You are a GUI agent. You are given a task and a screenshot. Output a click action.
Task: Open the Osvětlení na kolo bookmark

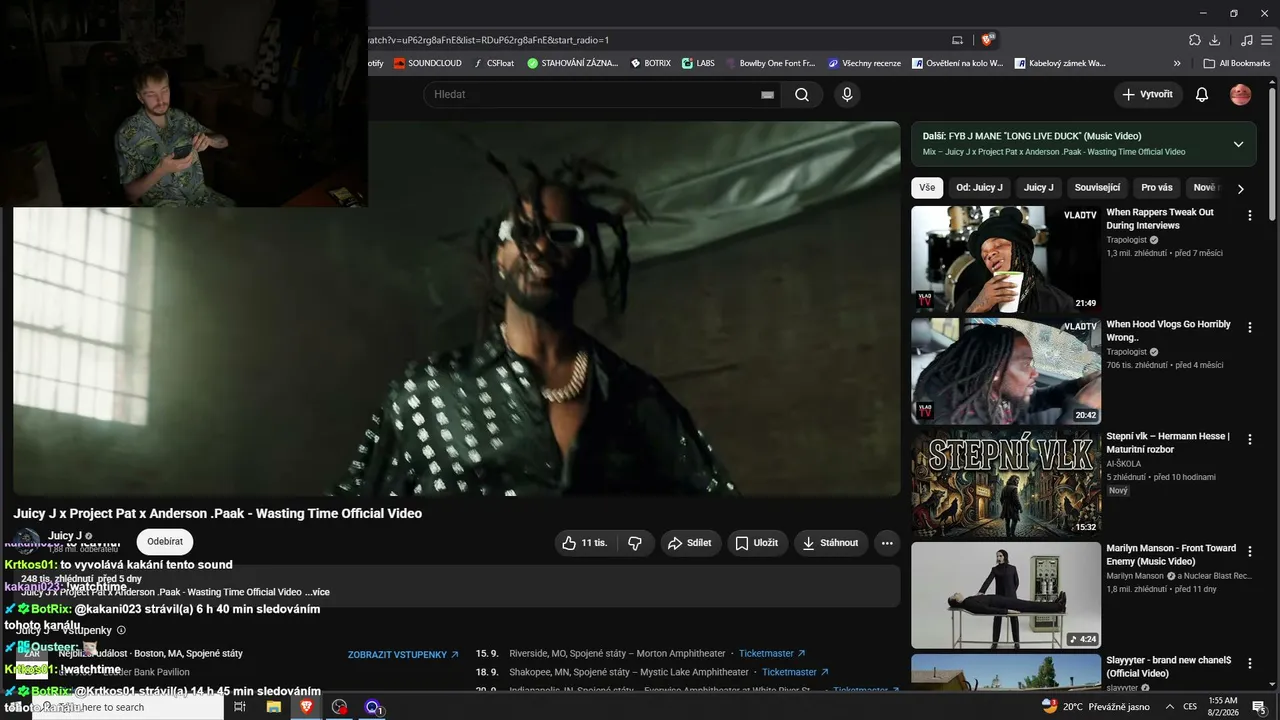coord(957,63)
